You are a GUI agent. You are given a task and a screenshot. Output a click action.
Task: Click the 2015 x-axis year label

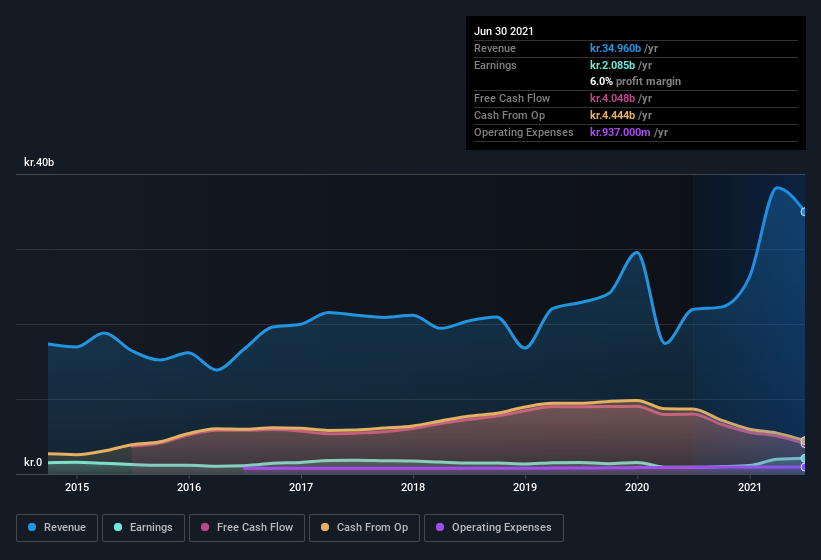point(77,487)
